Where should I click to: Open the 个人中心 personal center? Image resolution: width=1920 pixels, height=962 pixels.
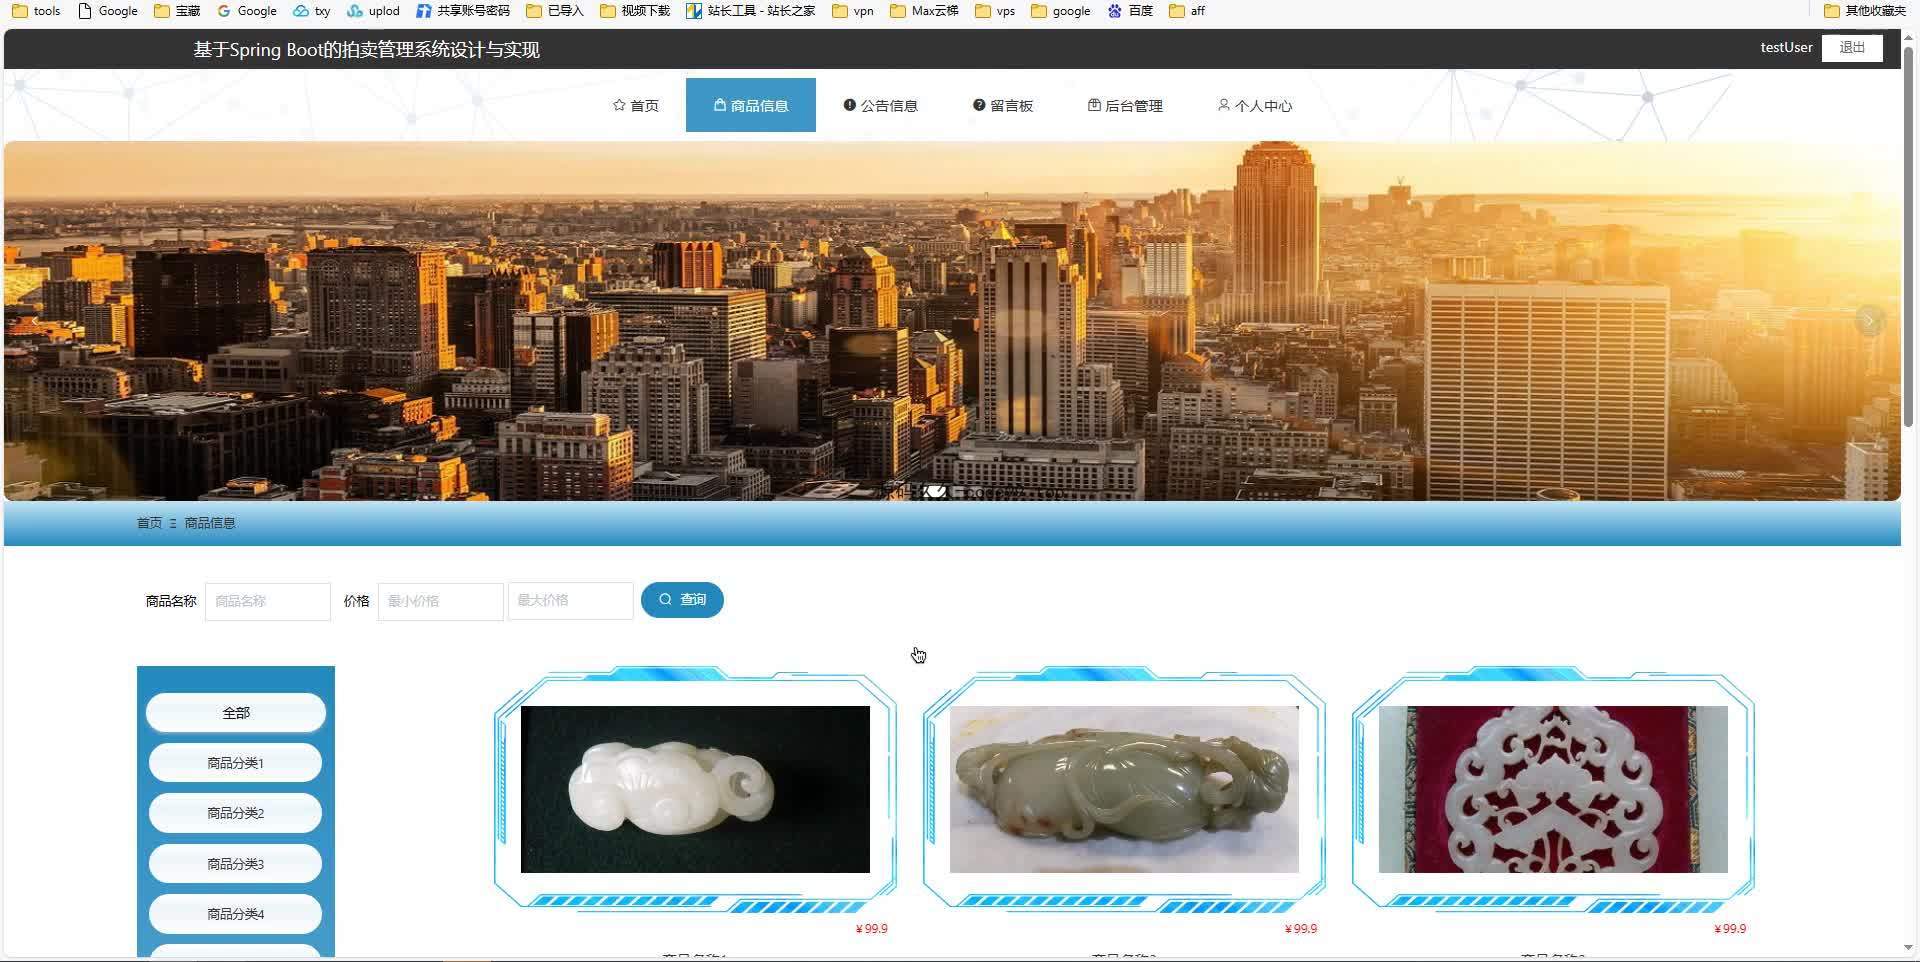coord(1255,105)
